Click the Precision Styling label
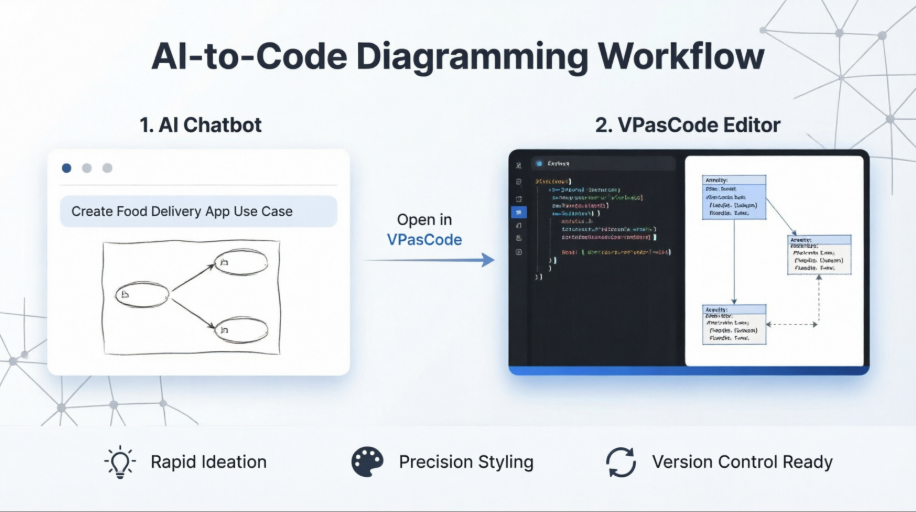This screenshot has height=512, width=916. [466, 462]
